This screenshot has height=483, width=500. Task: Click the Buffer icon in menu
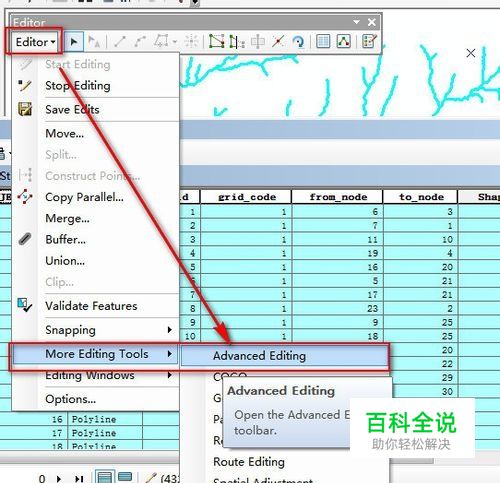tap(25, 239)
